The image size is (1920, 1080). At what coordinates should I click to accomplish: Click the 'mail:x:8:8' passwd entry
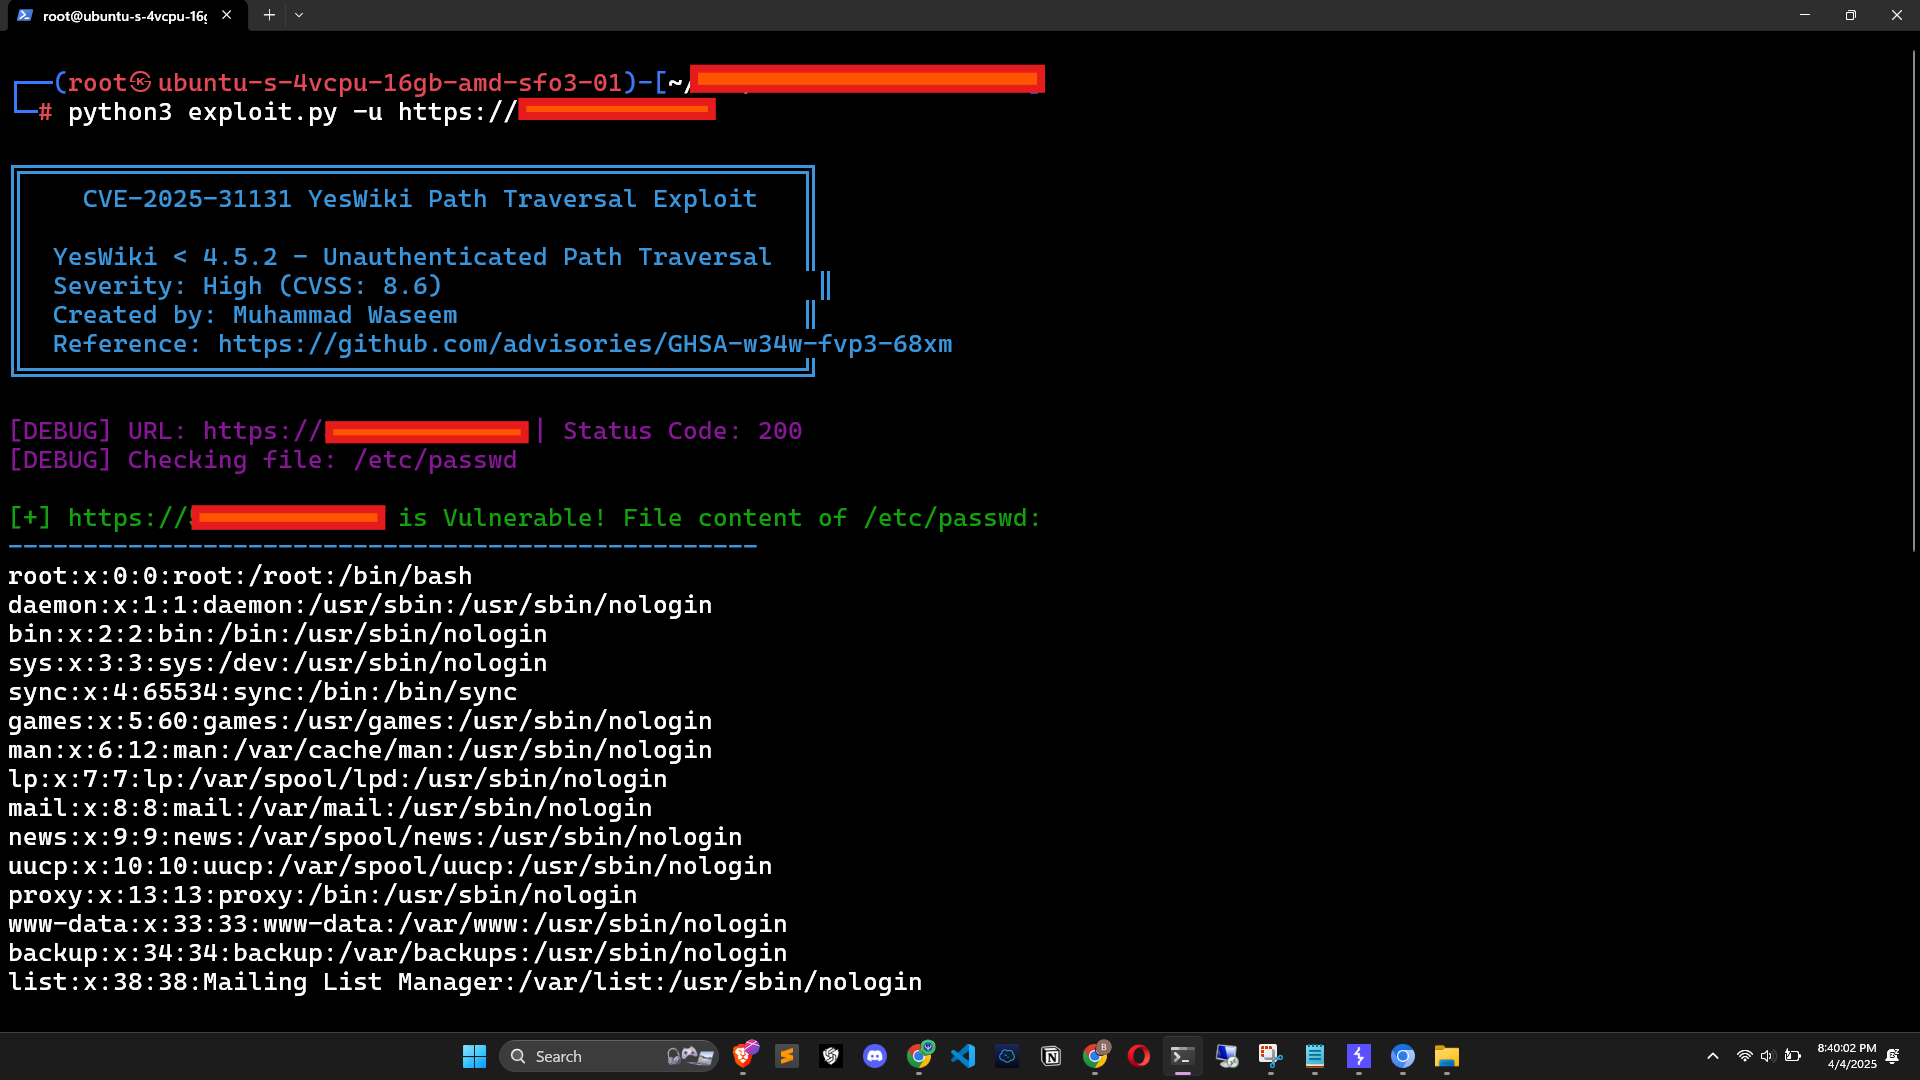coord(330,808)
